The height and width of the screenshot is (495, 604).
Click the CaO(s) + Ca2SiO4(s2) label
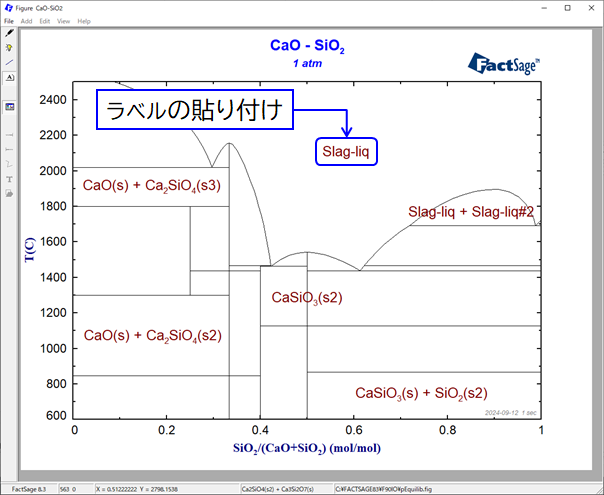click(153, 336)
